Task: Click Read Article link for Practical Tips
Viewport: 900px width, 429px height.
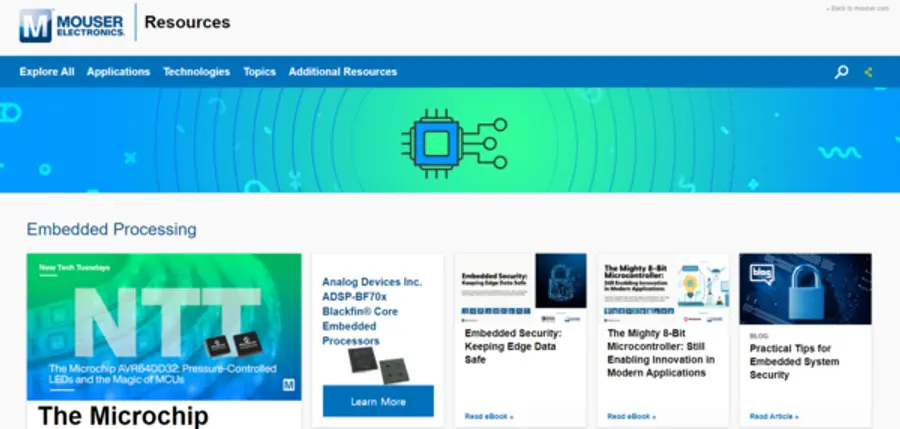Action: click(x=774, y=416)
